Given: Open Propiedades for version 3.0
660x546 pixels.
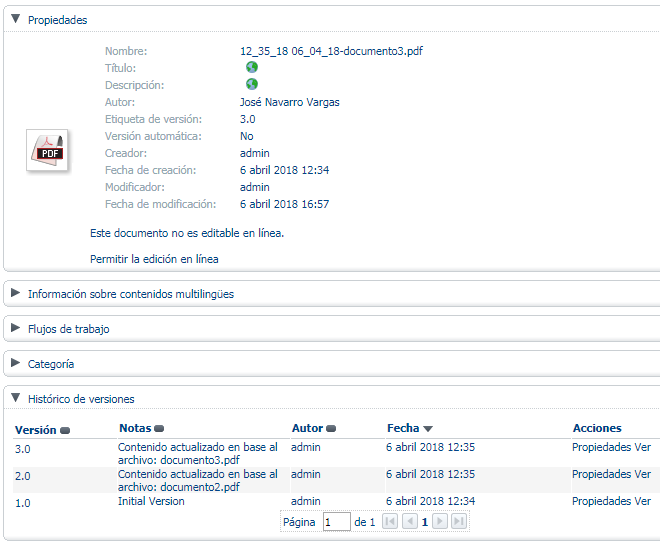Looking at the screenshot, I should (601, 447).
